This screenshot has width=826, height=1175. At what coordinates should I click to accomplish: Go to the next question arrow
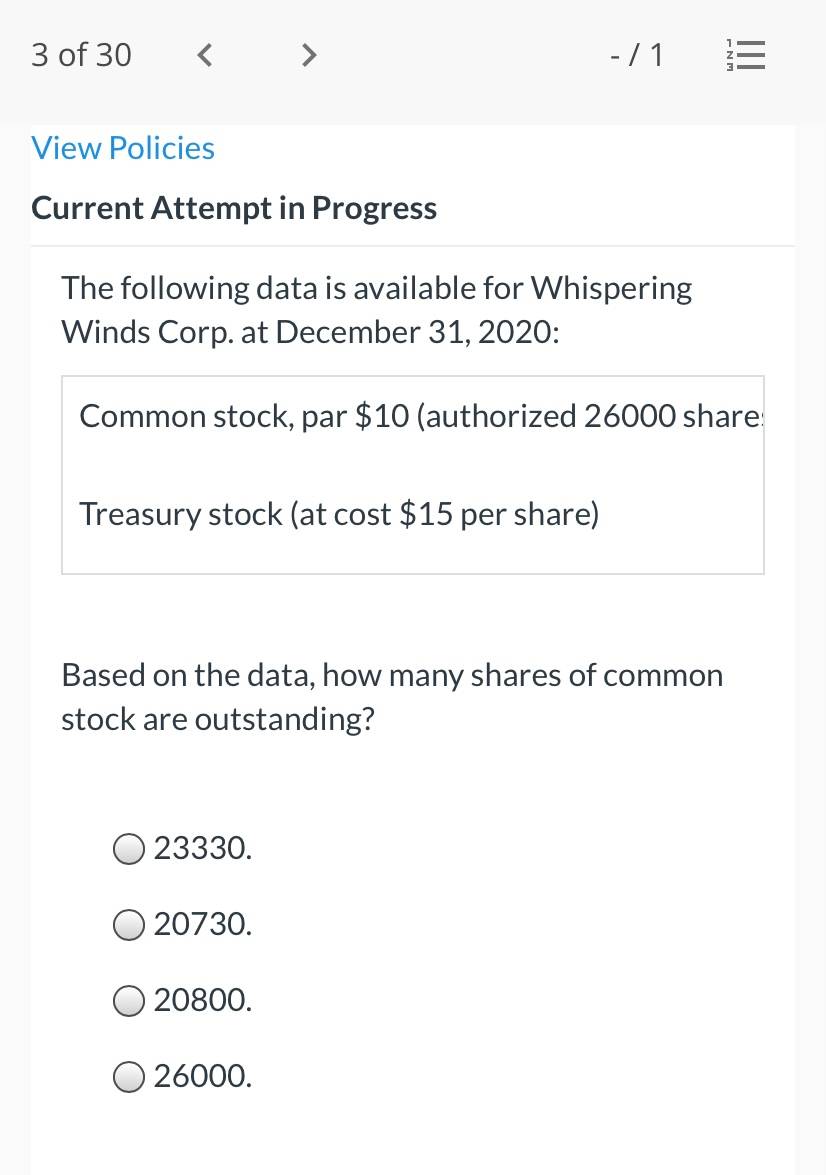[308, 55]
